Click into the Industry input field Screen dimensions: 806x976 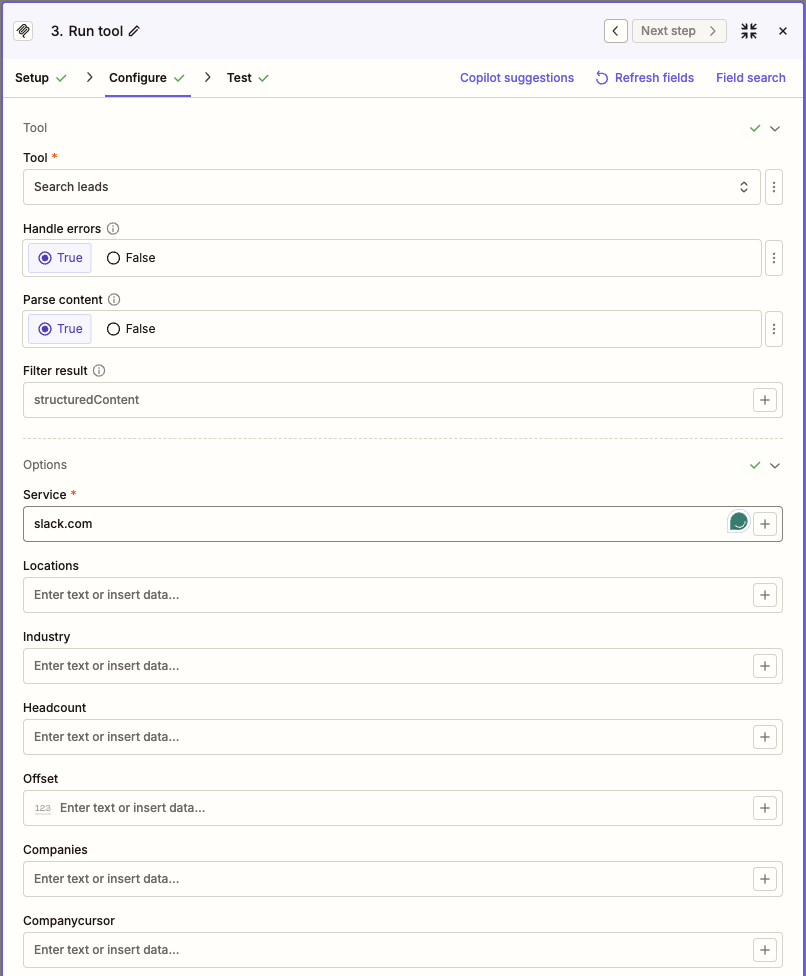click(x=386, y=666)
